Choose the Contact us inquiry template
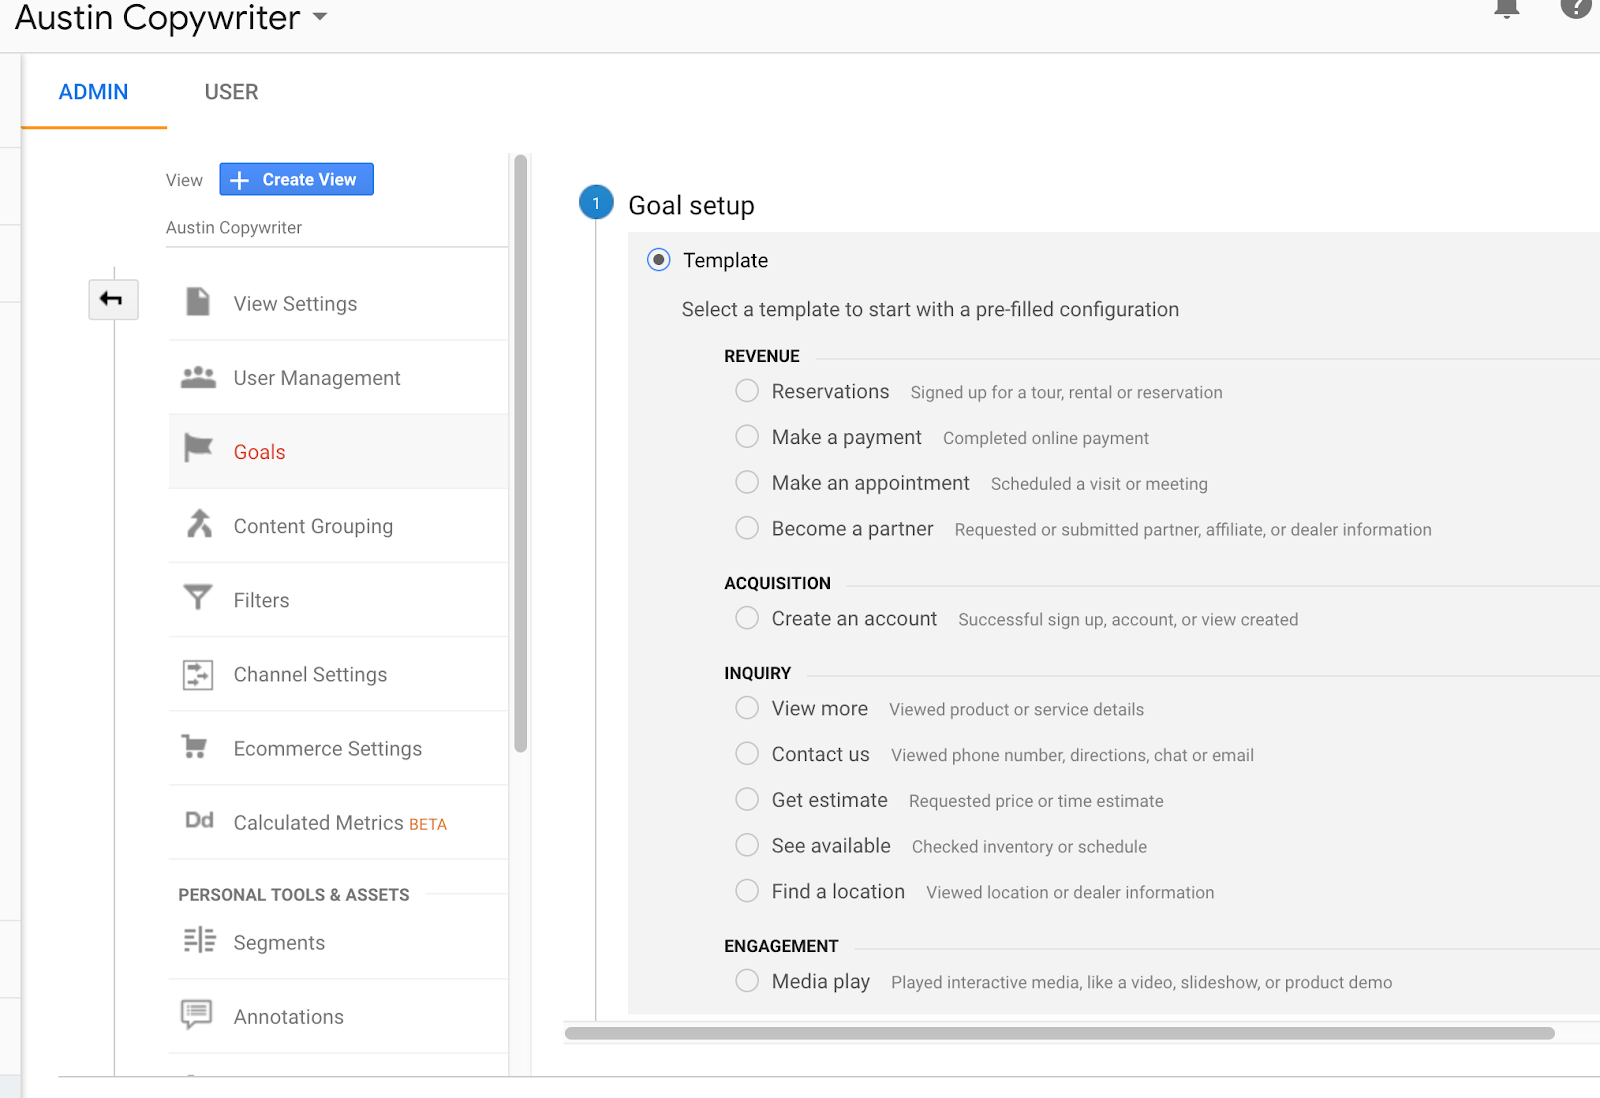The height and width of the screenshot is (1098, 1600). tap(747, 753)
